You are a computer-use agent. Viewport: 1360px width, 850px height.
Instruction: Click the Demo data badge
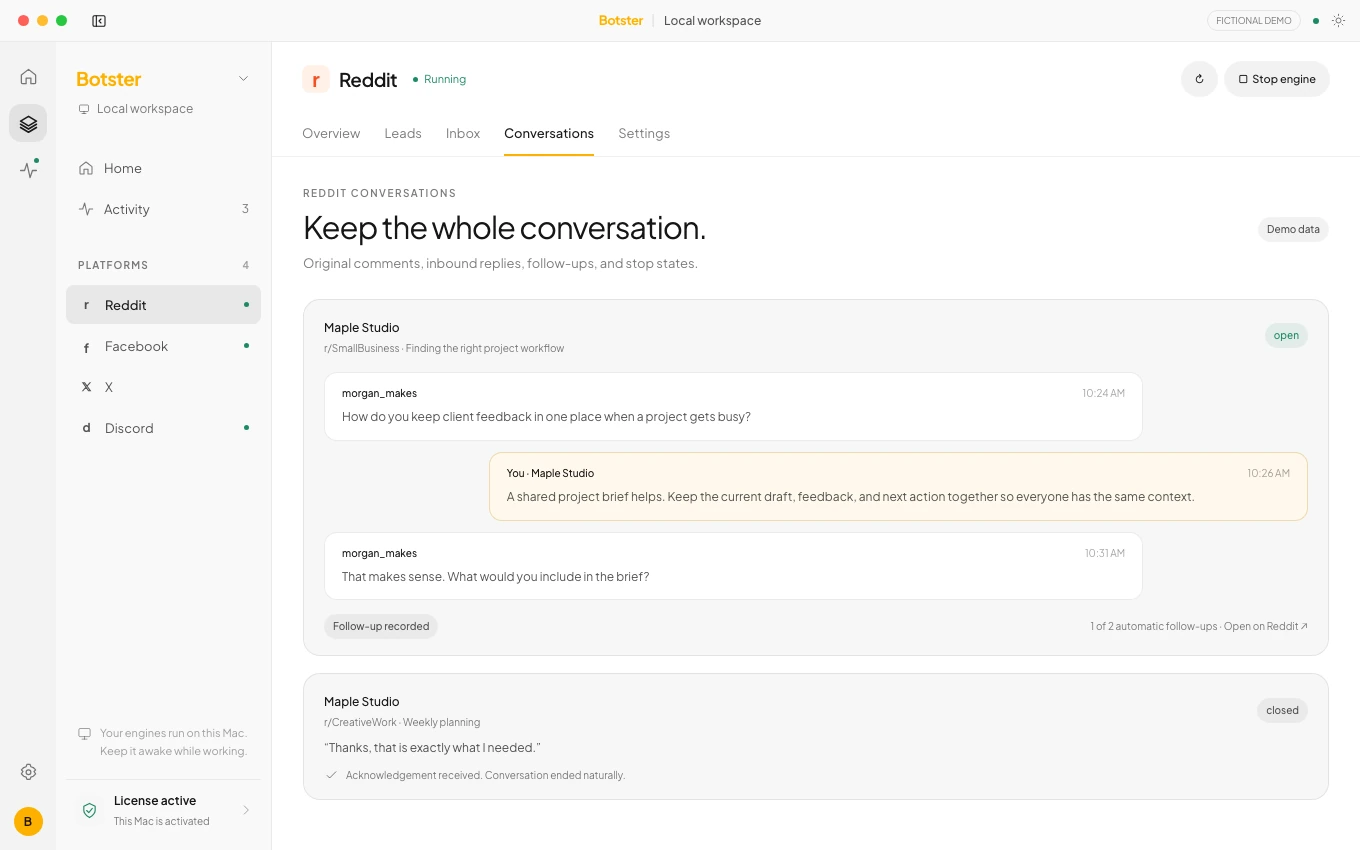click(1293, 229)
